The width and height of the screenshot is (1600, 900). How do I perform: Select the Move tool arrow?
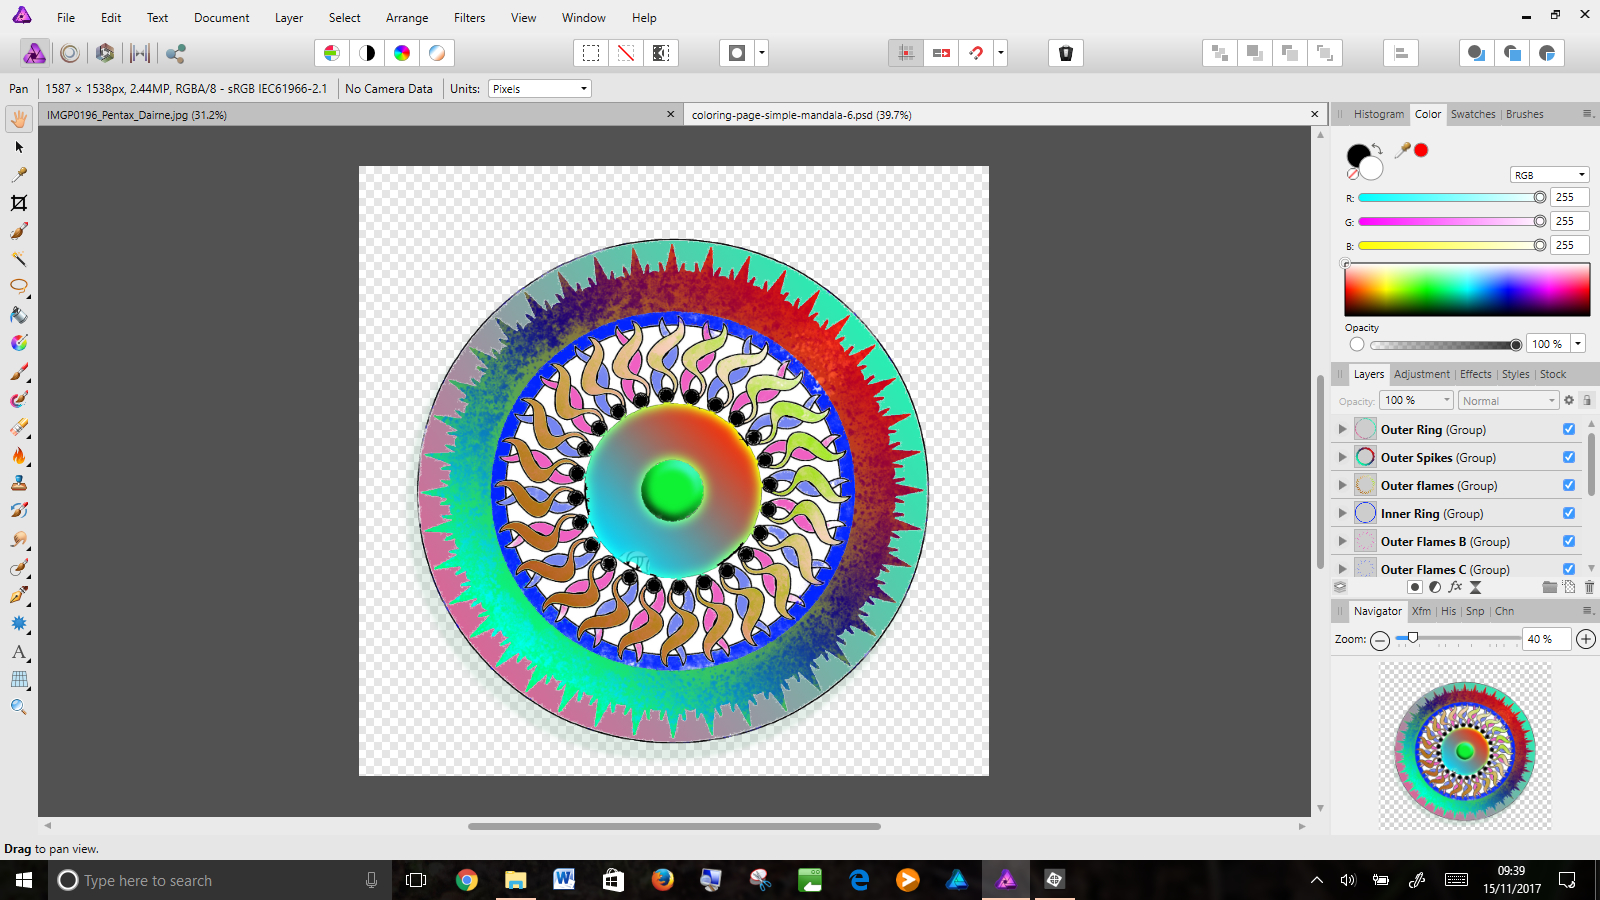click(x=19, y=147)
